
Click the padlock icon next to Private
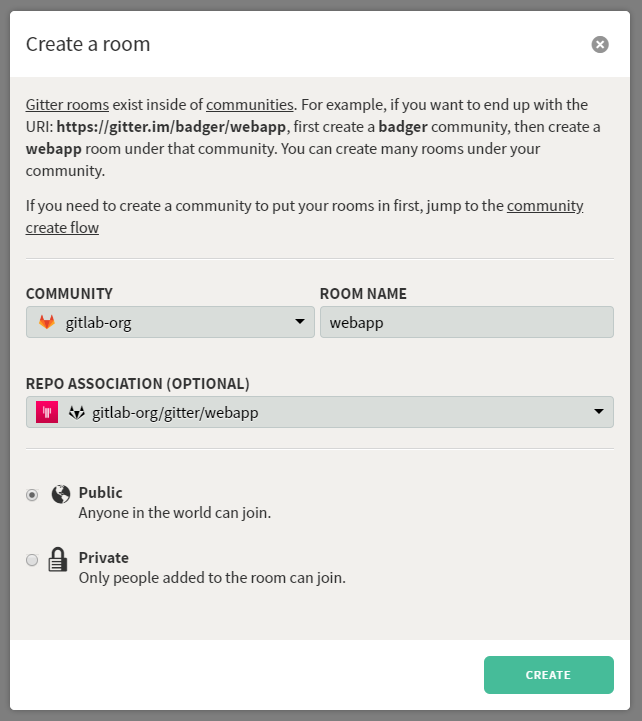(x=58, y=559)
